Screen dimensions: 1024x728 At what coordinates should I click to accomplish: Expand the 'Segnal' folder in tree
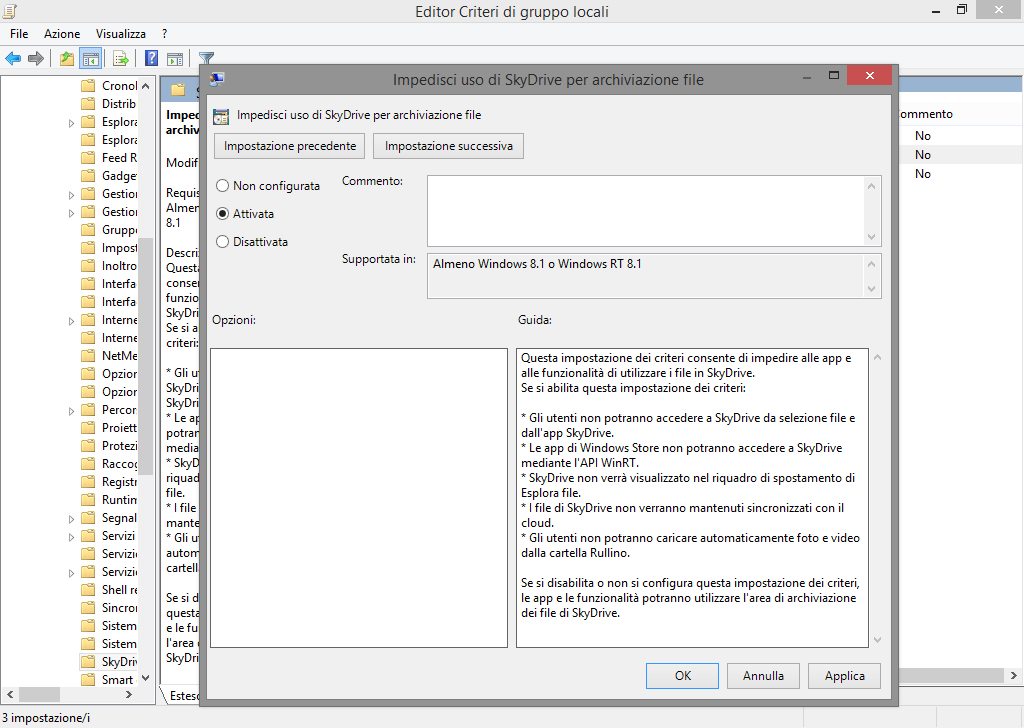(x=72, y=518)
